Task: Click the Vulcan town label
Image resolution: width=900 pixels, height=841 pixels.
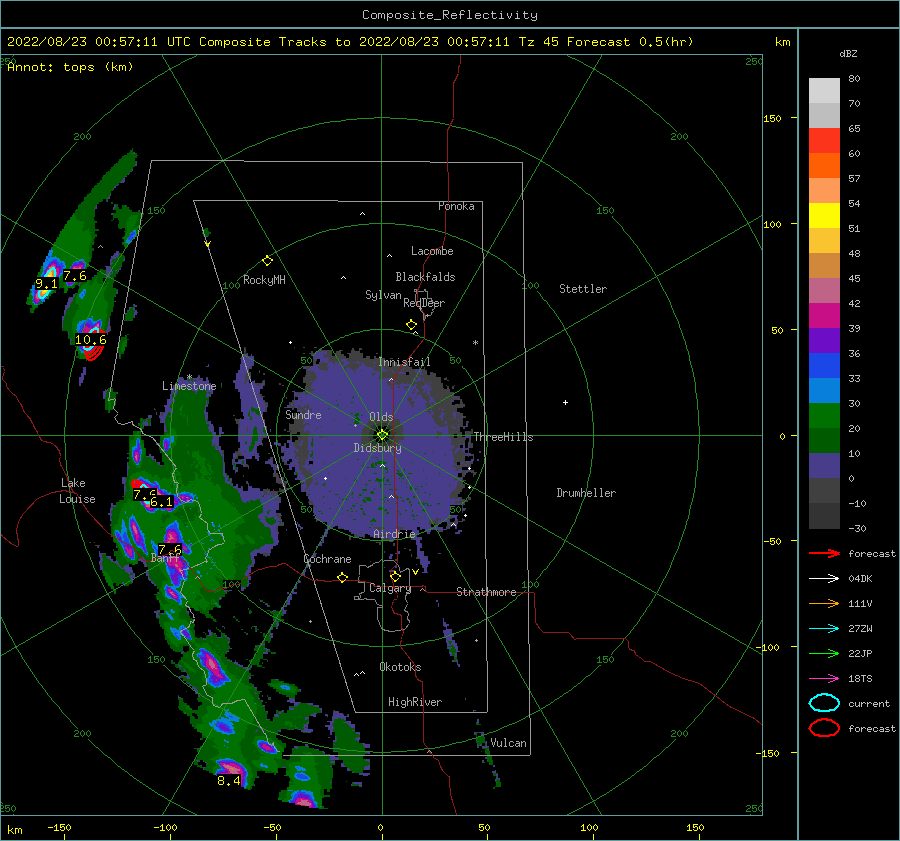Action: click(x=509, y=743)
